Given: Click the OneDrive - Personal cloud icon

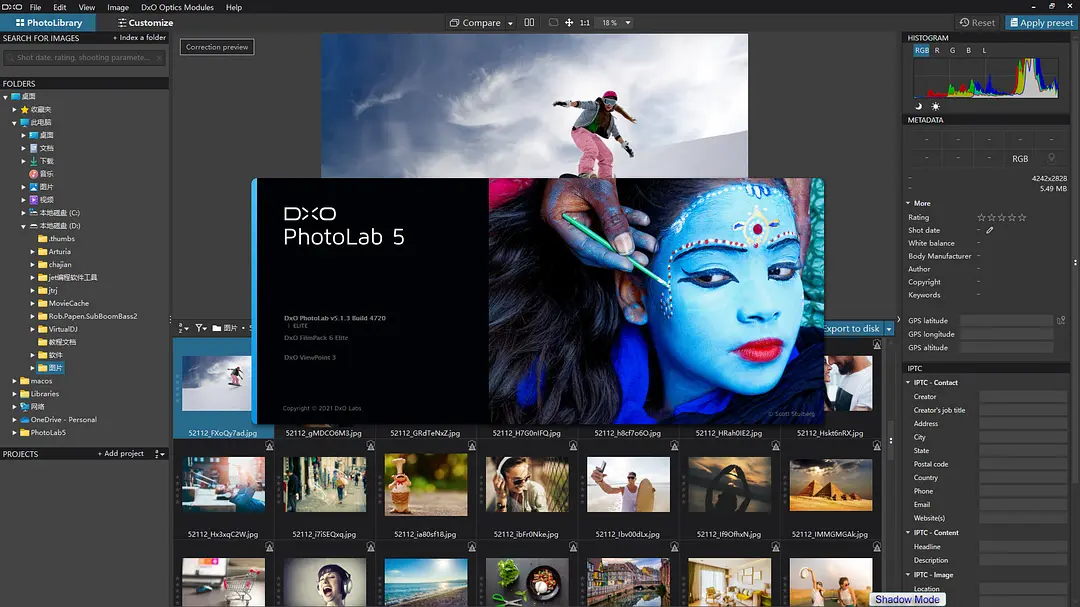Looking at the screenshot, I should coord(25,420).
